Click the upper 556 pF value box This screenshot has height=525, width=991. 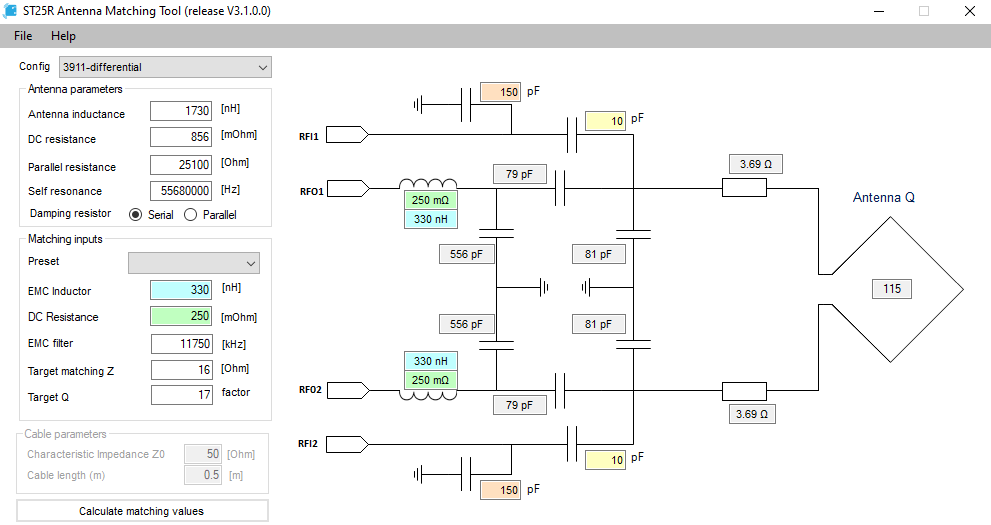coord(467,254)
